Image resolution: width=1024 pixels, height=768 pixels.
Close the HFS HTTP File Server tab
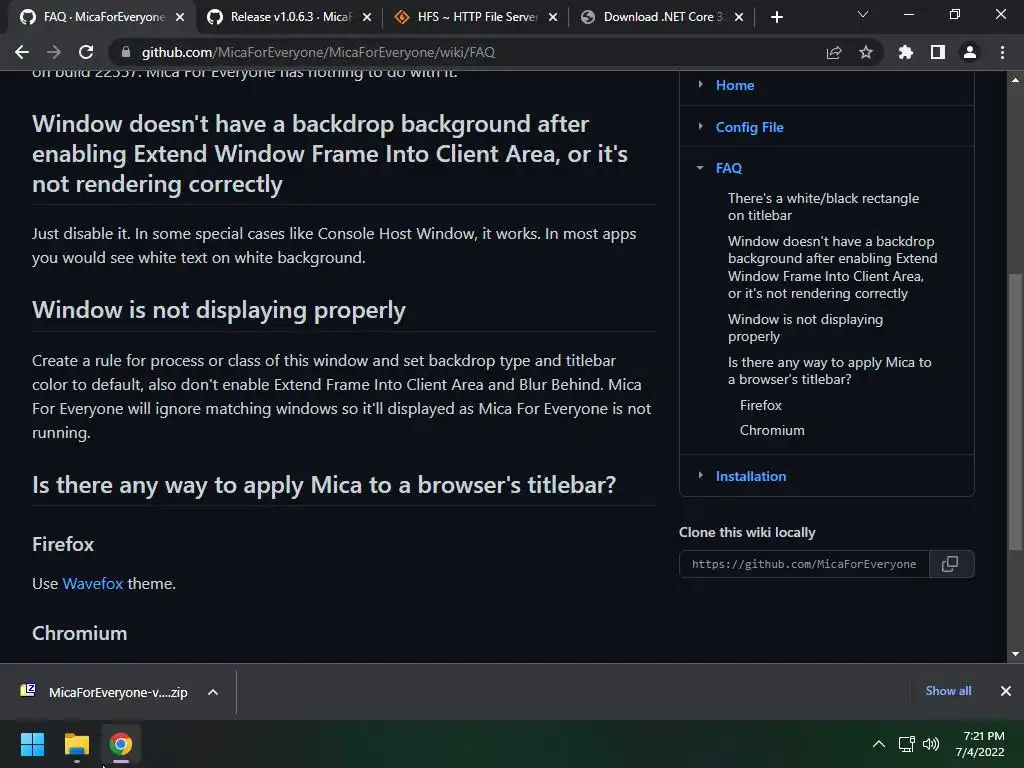pos(553,17)
